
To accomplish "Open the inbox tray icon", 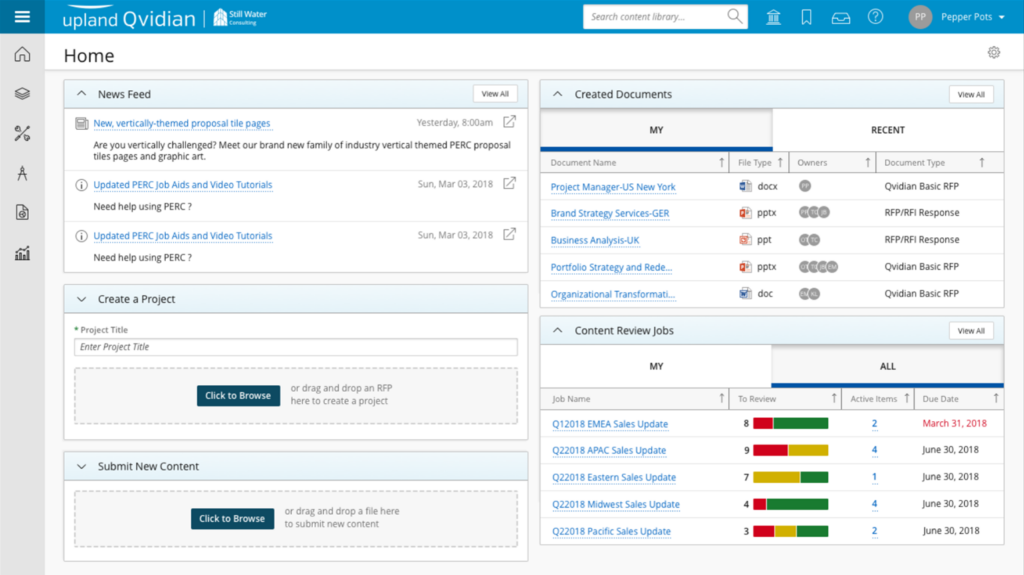I will [x=841, y=17].
